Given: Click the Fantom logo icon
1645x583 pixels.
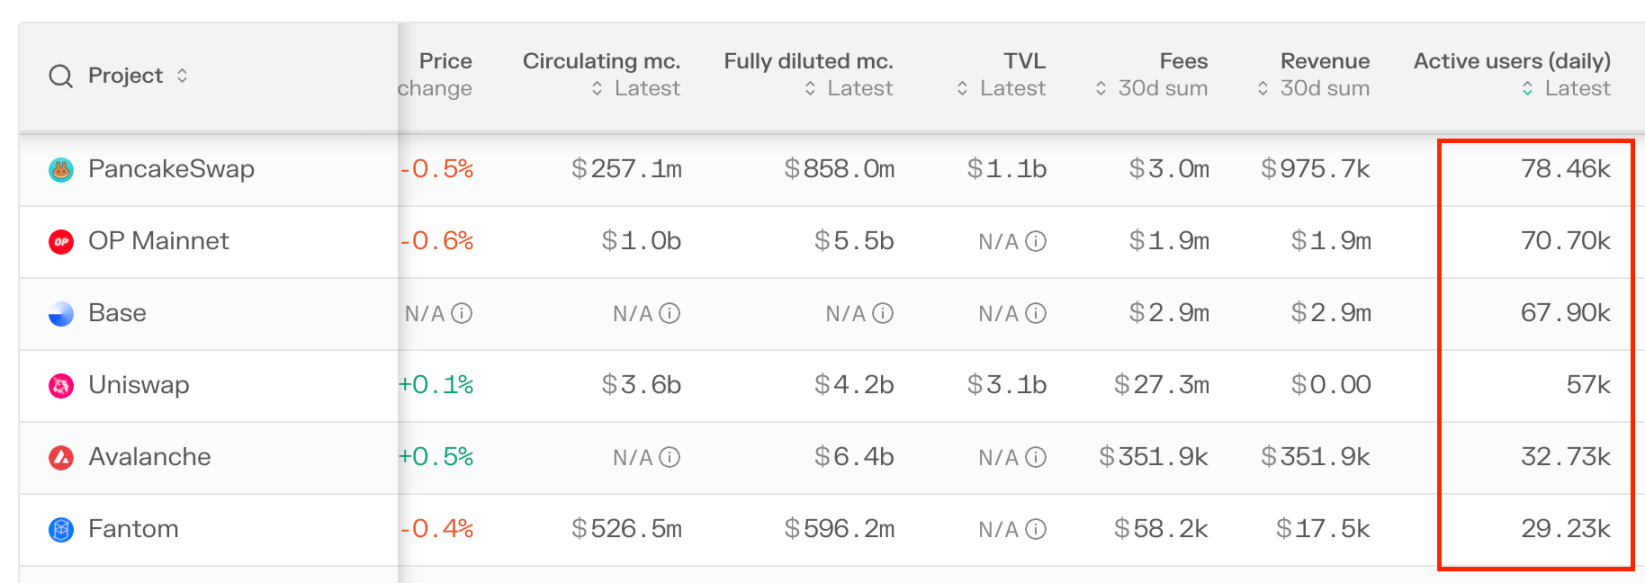Looking at the screenshot, I should pos(61,530).
